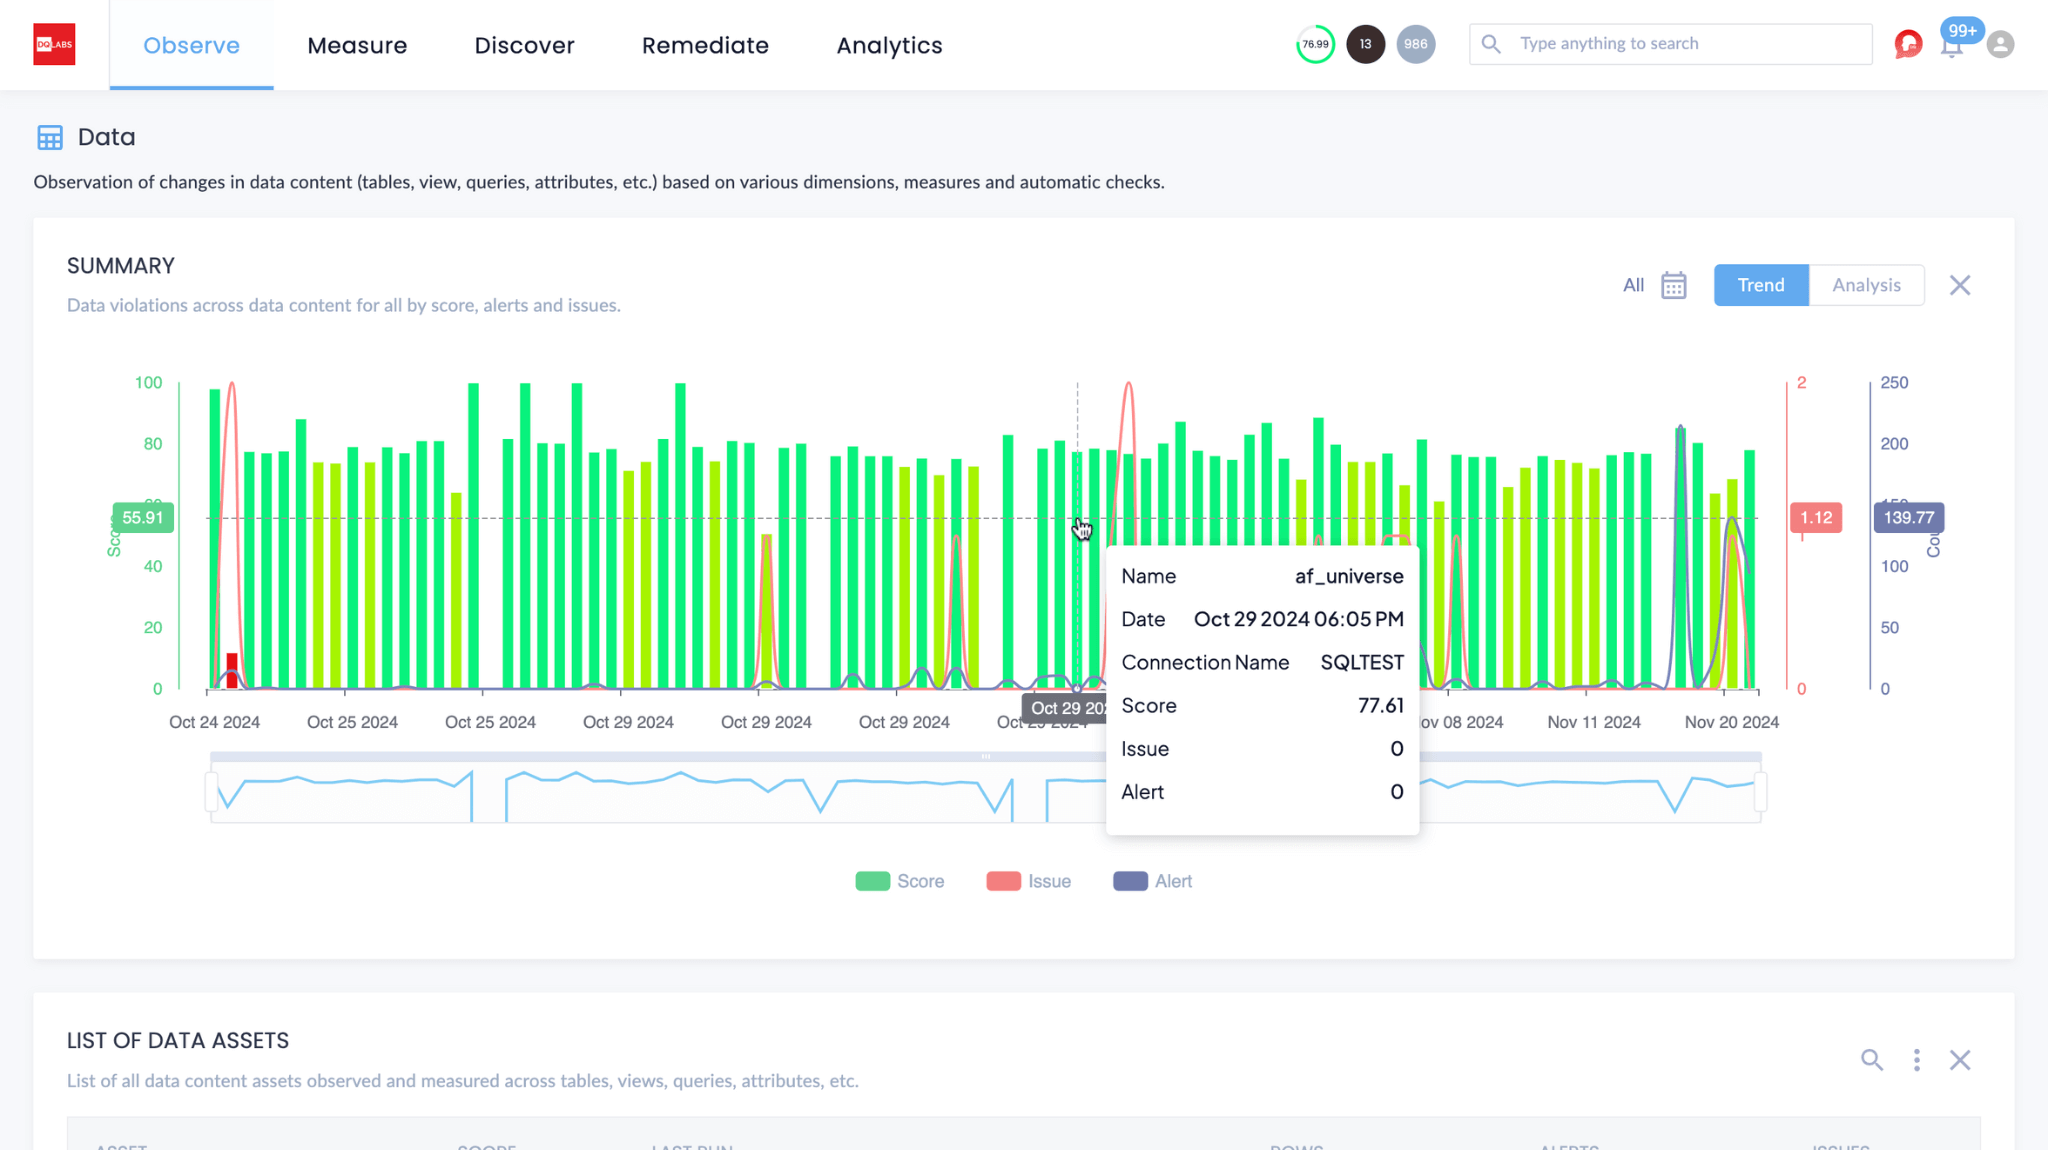The image size is (2048, 1150).
Task: Toggle the Score legend entry
Action: coord(899,881)
